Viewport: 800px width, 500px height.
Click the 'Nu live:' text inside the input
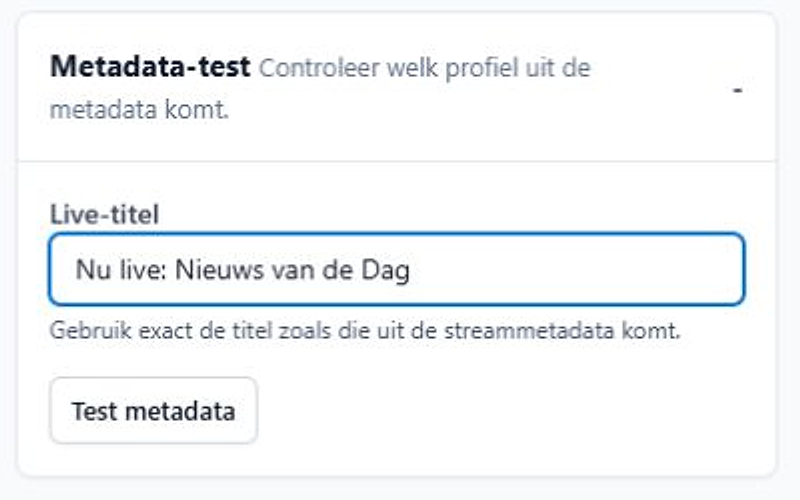click(121, 269)
